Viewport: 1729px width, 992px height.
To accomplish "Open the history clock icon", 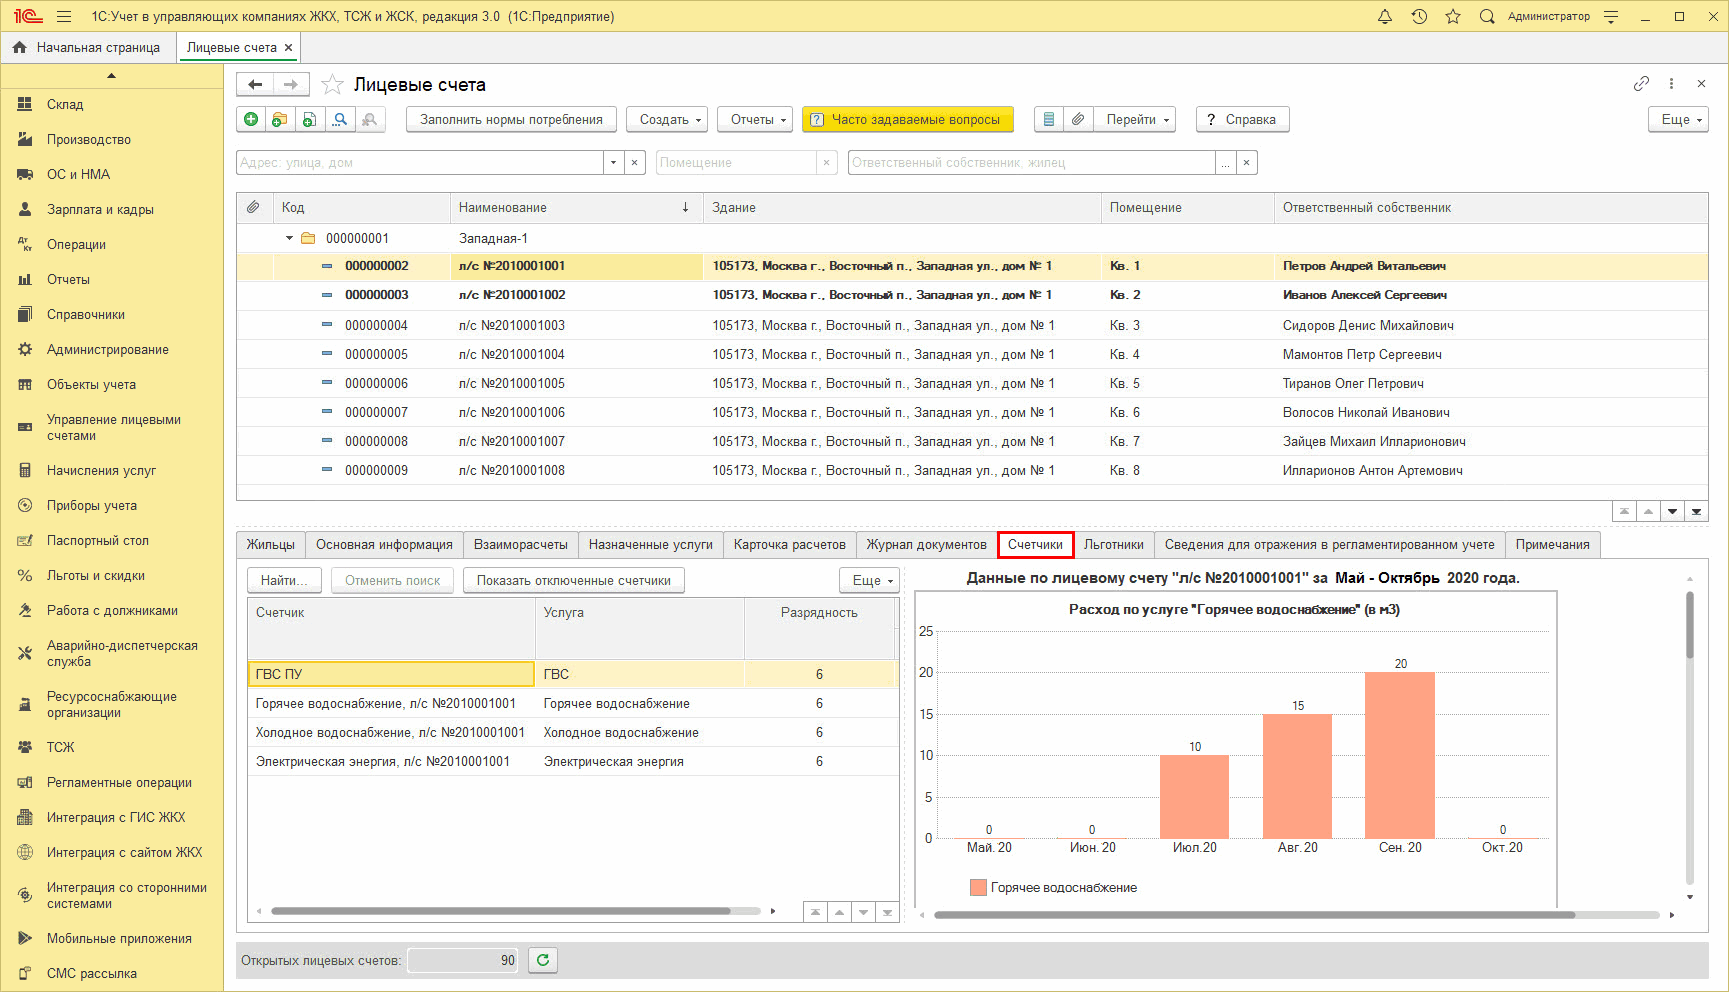I will coord(1419,16).
